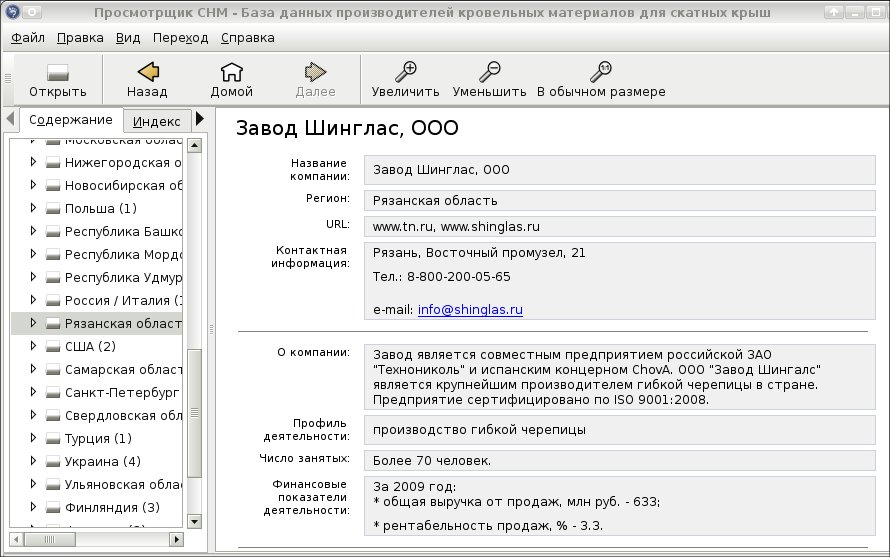Open the Переход menu

coord(180,38)
